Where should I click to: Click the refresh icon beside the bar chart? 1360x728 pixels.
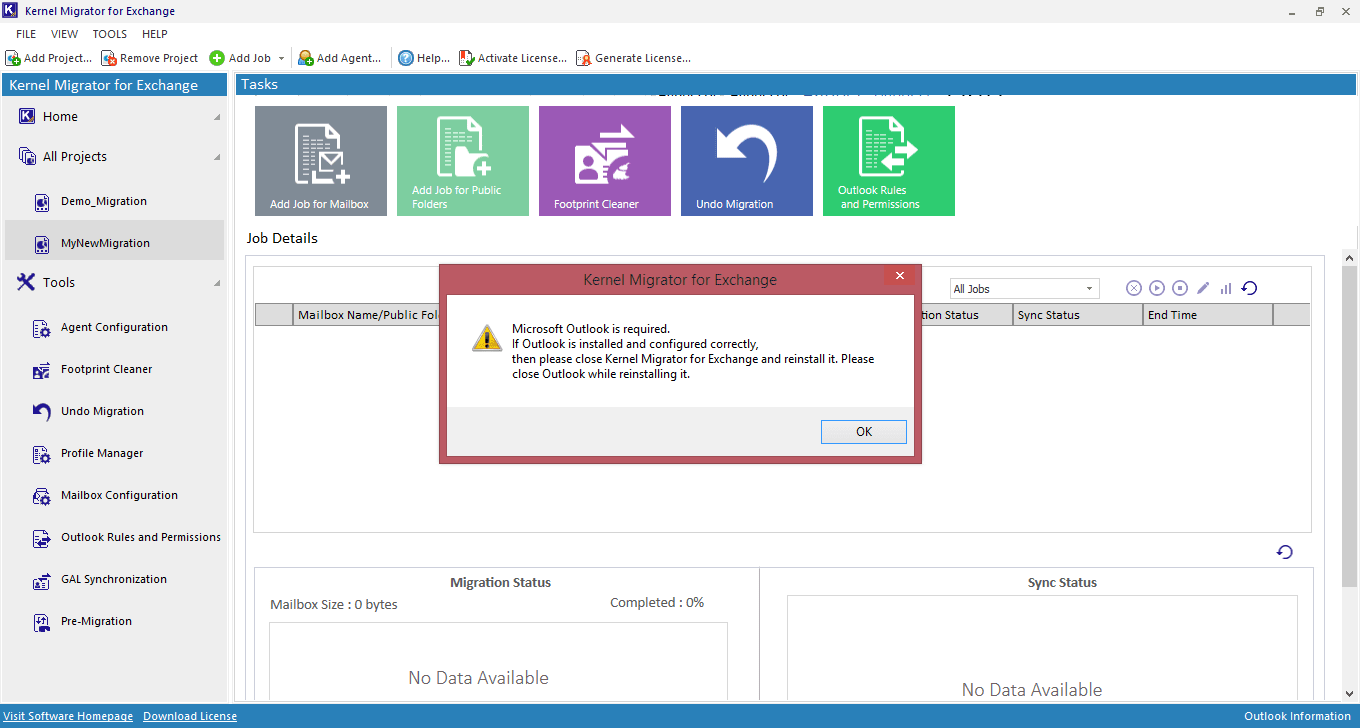click(x=1249, y=288)
